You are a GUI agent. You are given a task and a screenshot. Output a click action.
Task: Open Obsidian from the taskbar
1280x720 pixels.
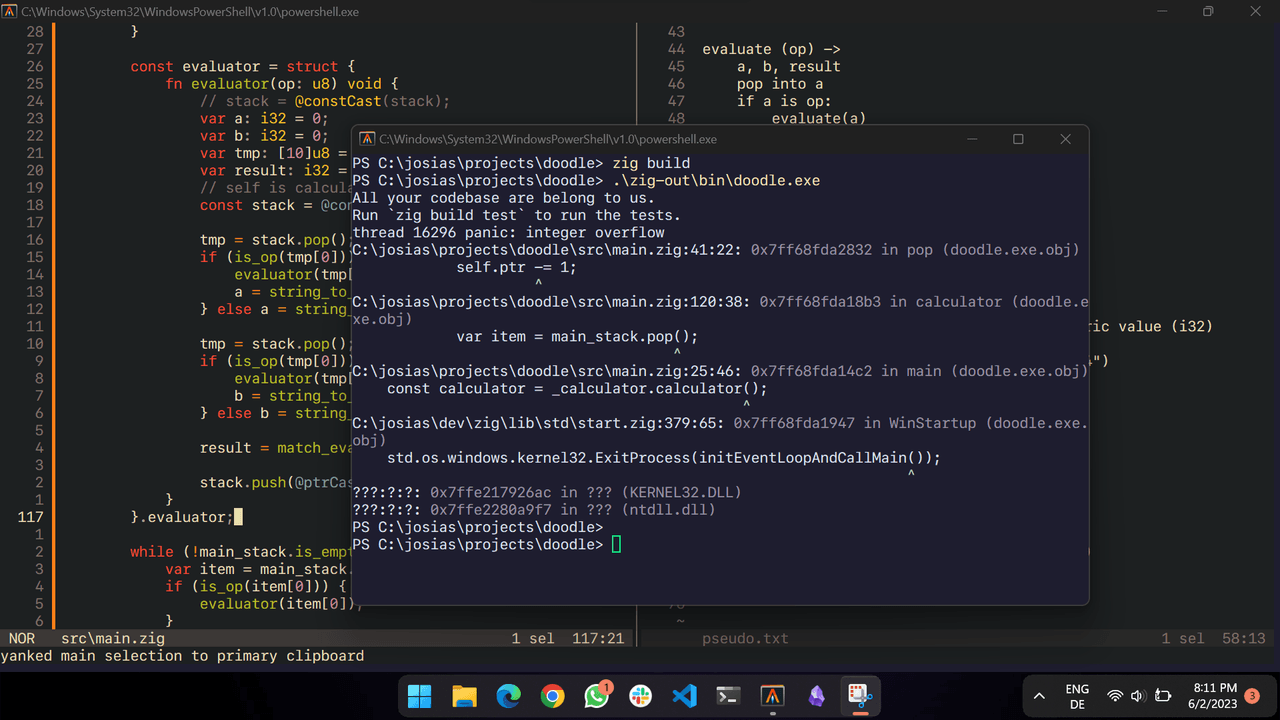817,696
